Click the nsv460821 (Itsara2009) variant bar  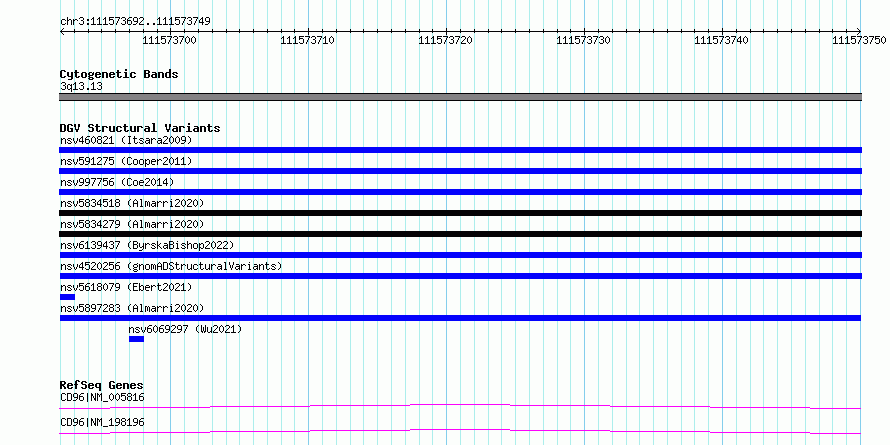pyautogui.click(x=460, y=150)
